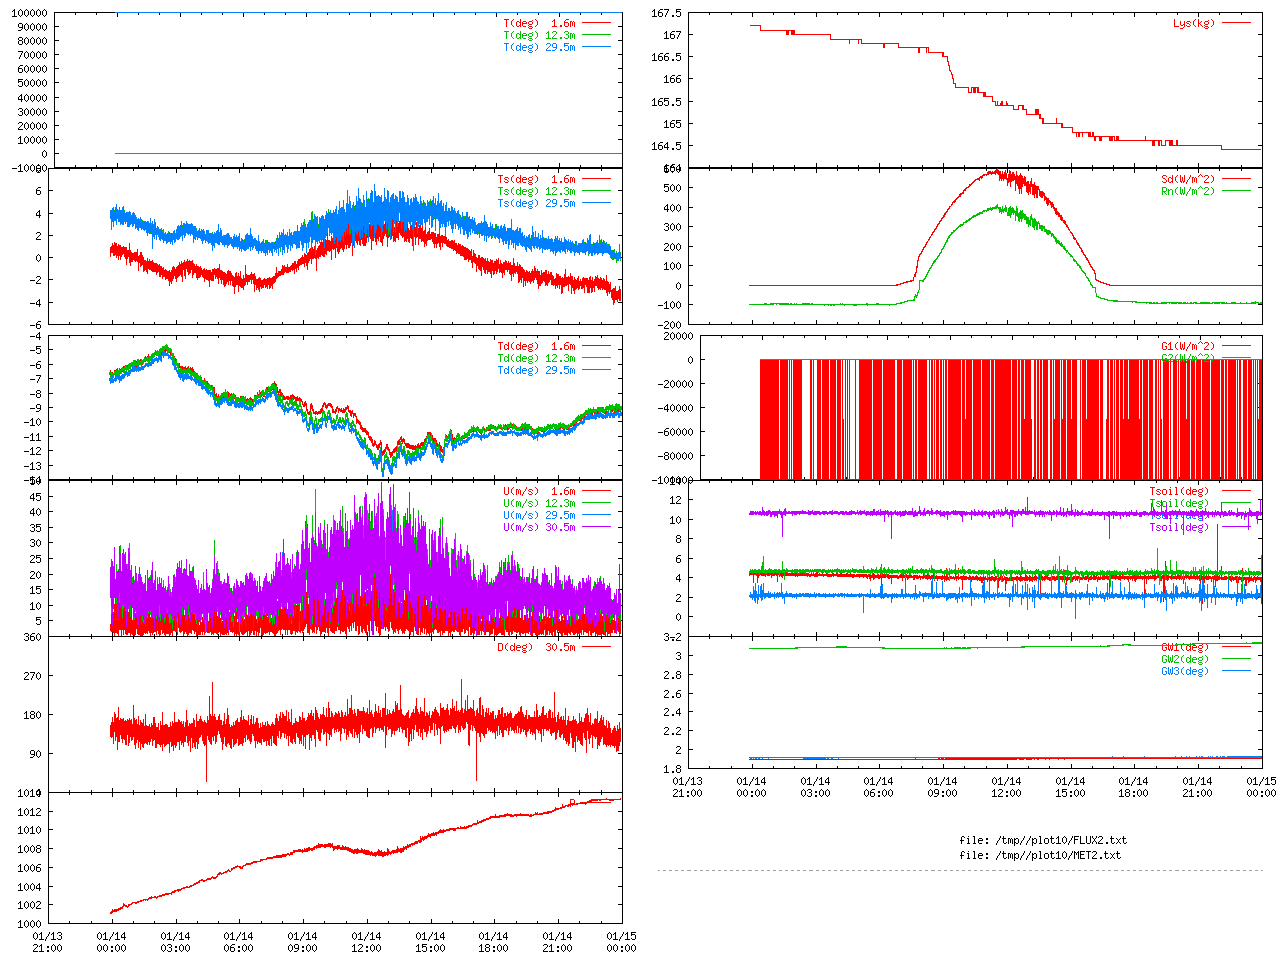Click the T(deg) 1.6m legend label
The height and width of the screenshot is (960, 1280).
(x=539, y=23)
